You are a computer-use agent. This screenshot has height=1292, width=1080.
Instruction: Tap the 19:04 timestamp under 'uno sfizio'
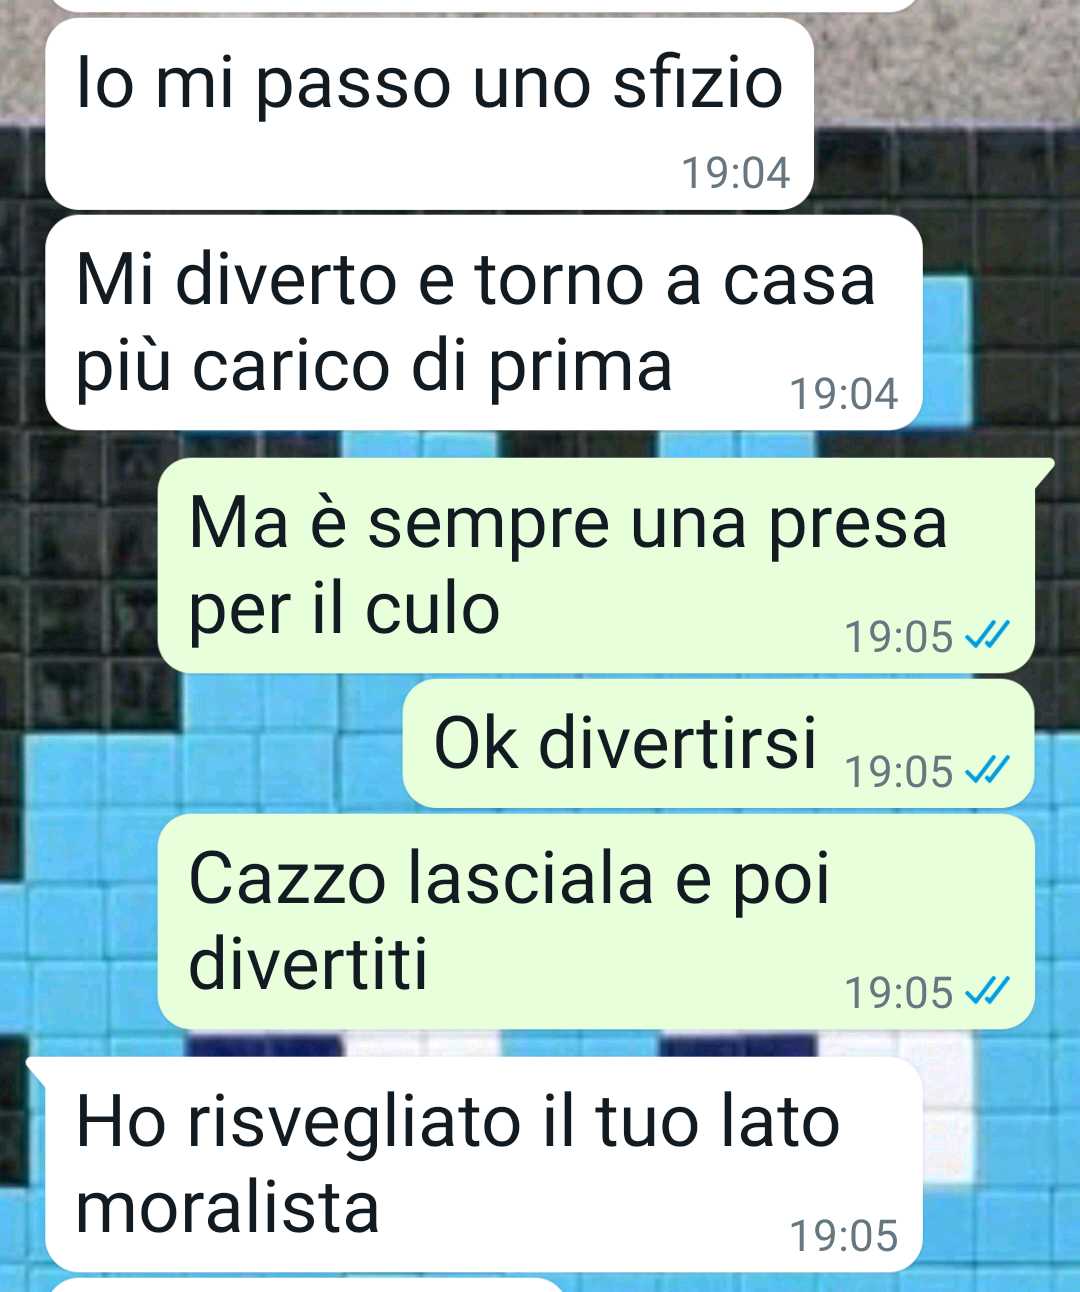click(736, 173)
